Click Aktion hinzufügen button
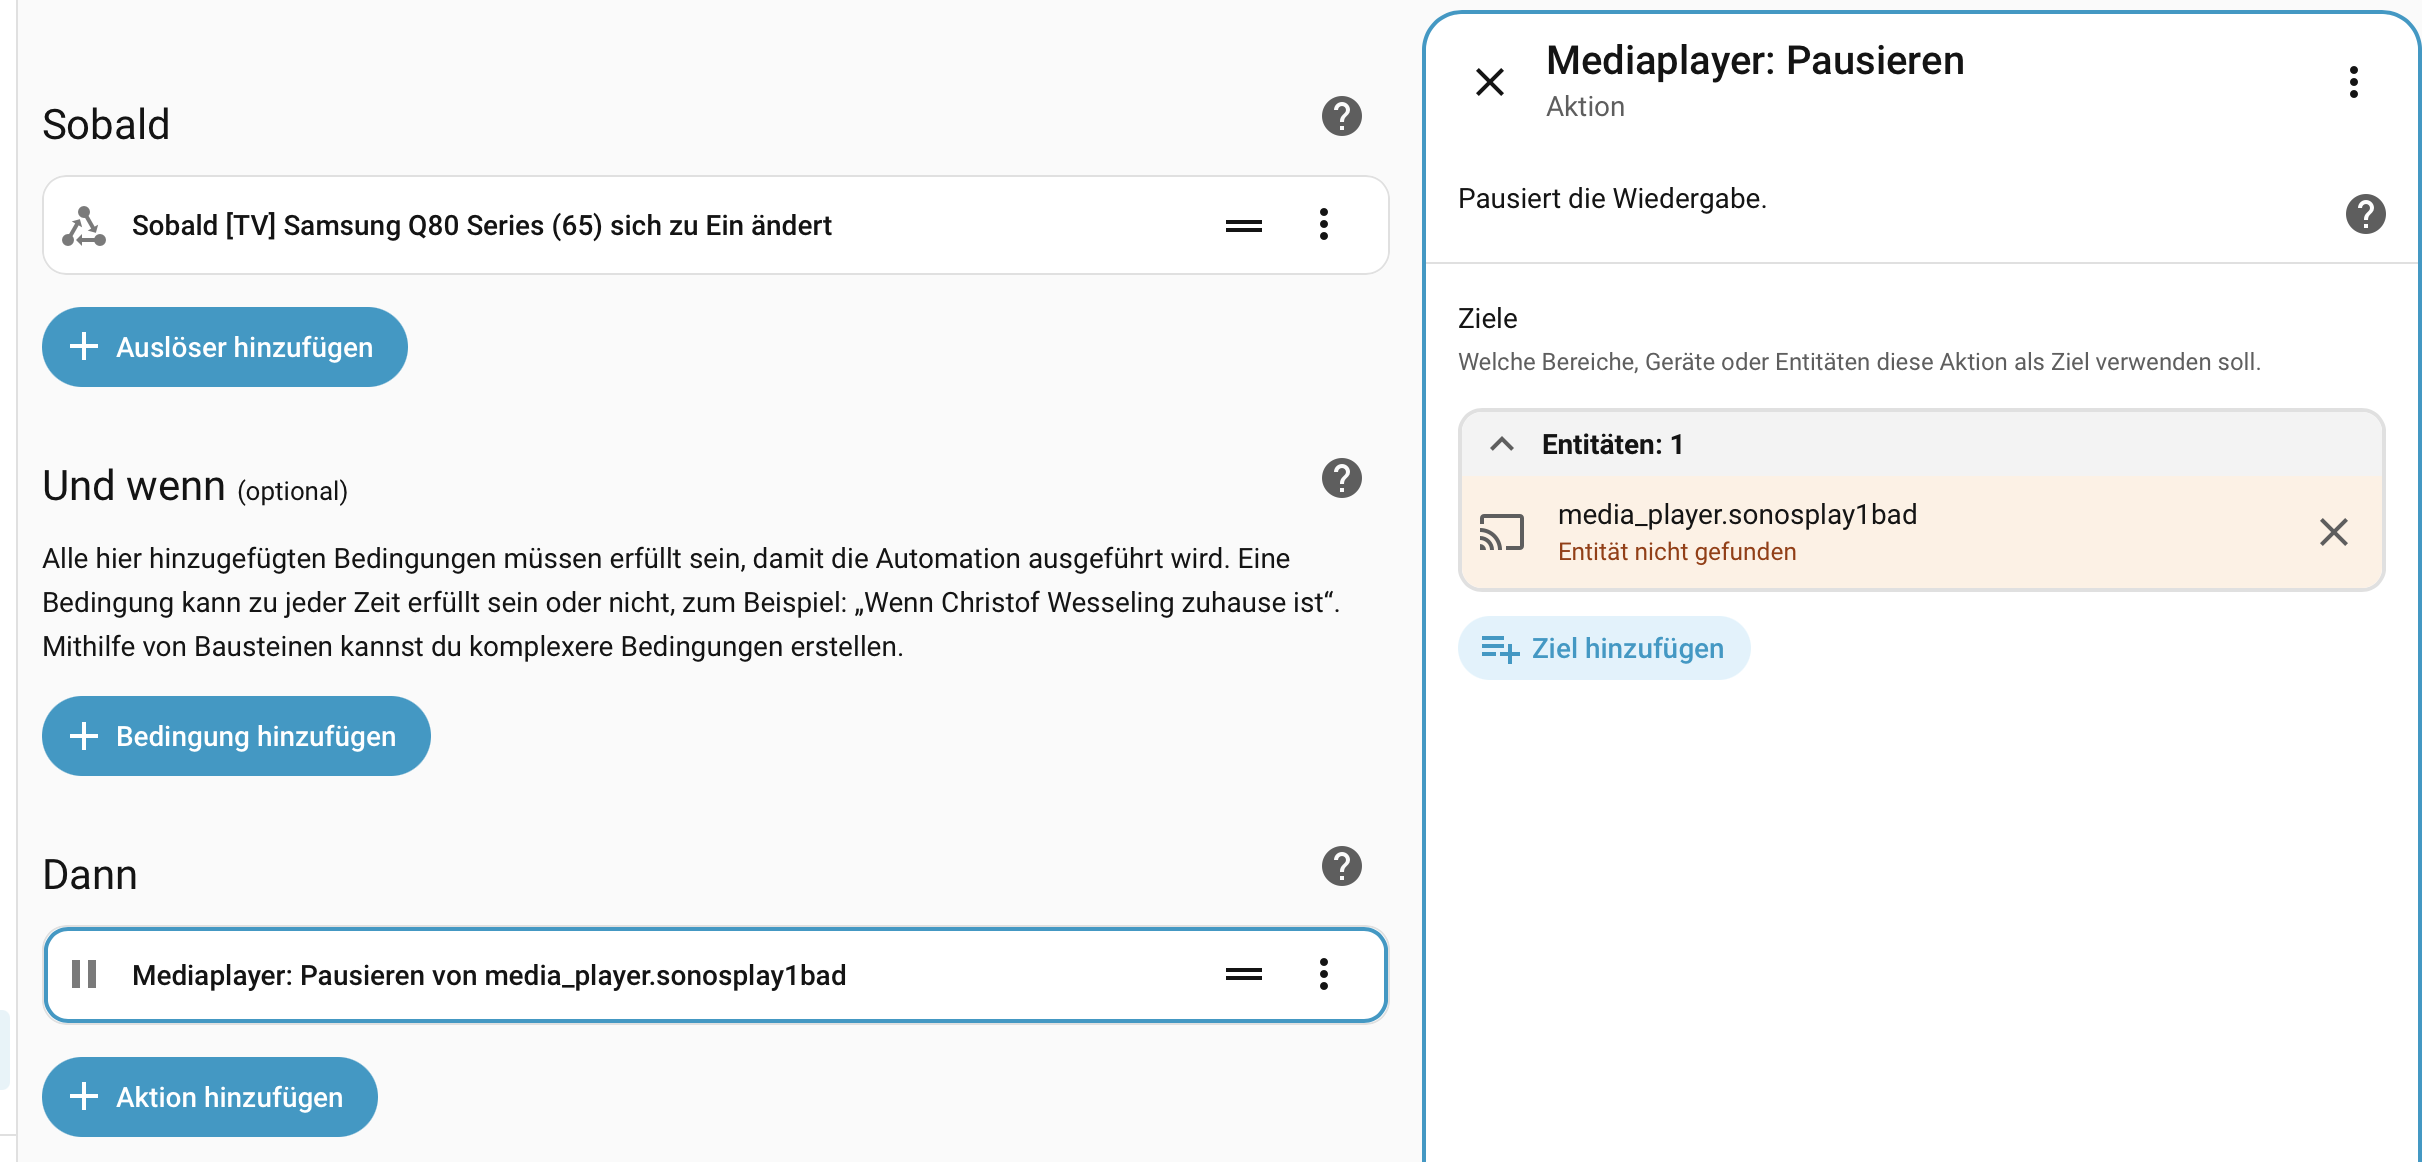This screenshot has height=1162, width=2422. click(x=210, y=1097)
